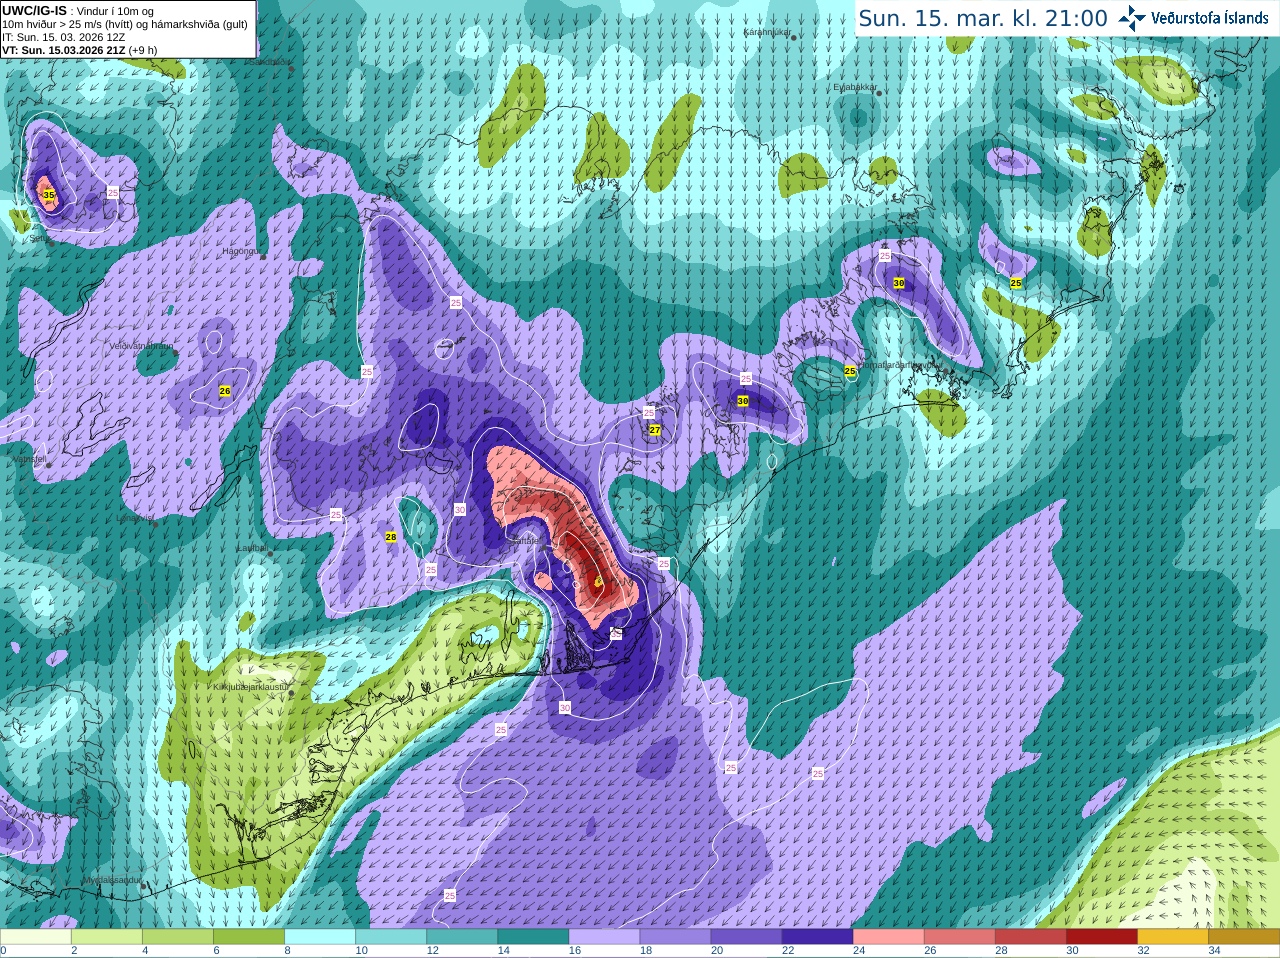
Task: Click the legend tick value 34
Action: [1214, 951]
